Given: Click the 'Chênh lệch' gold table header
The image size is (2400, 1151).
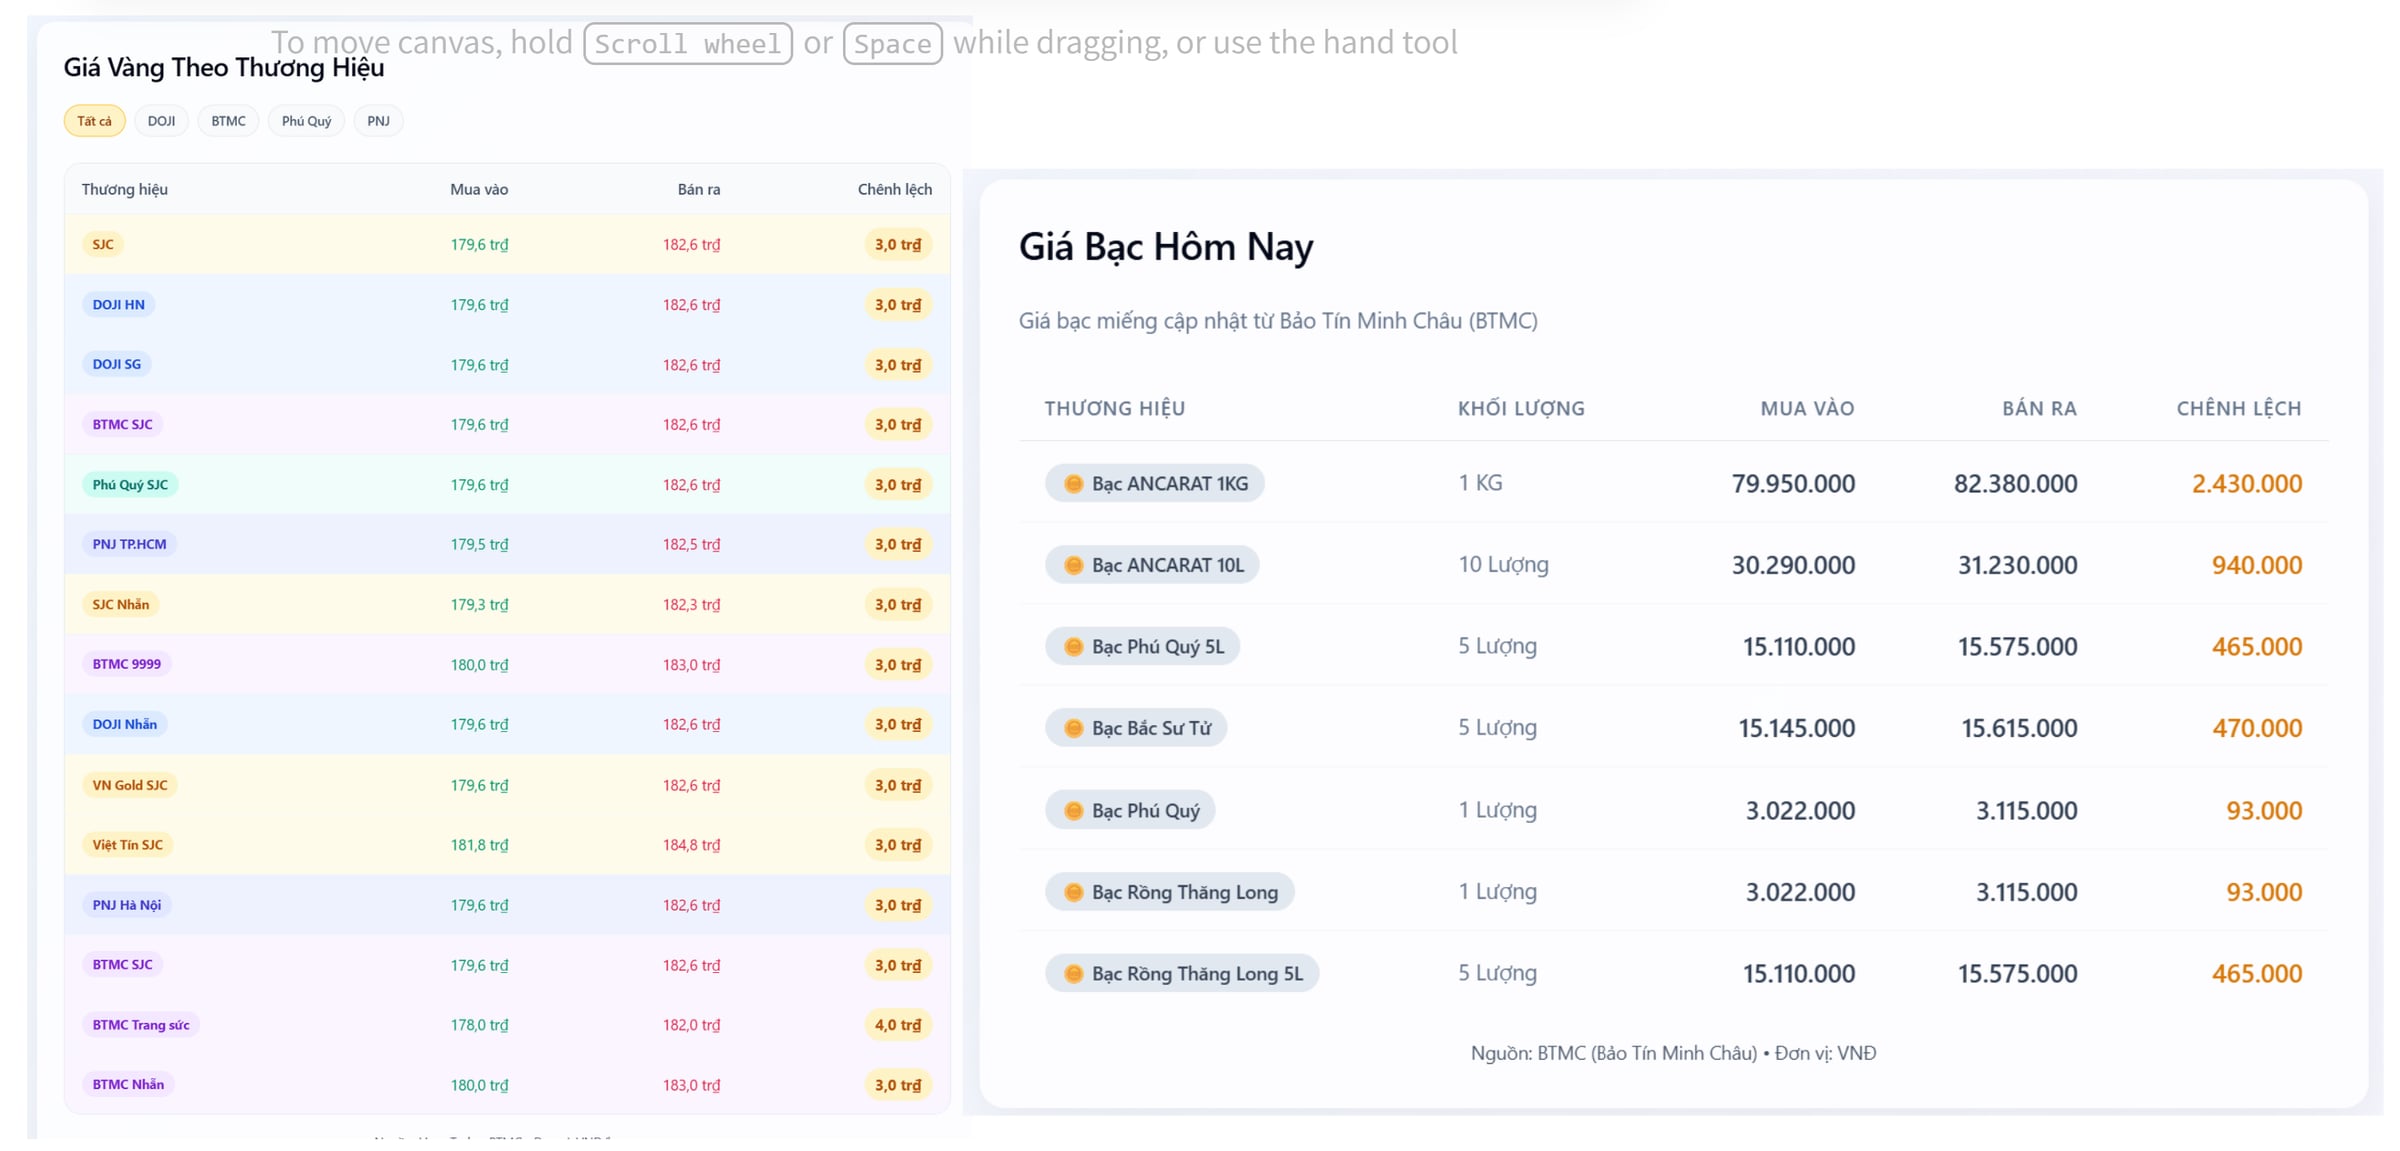Looking at the screenshot, I should [895, 189].
